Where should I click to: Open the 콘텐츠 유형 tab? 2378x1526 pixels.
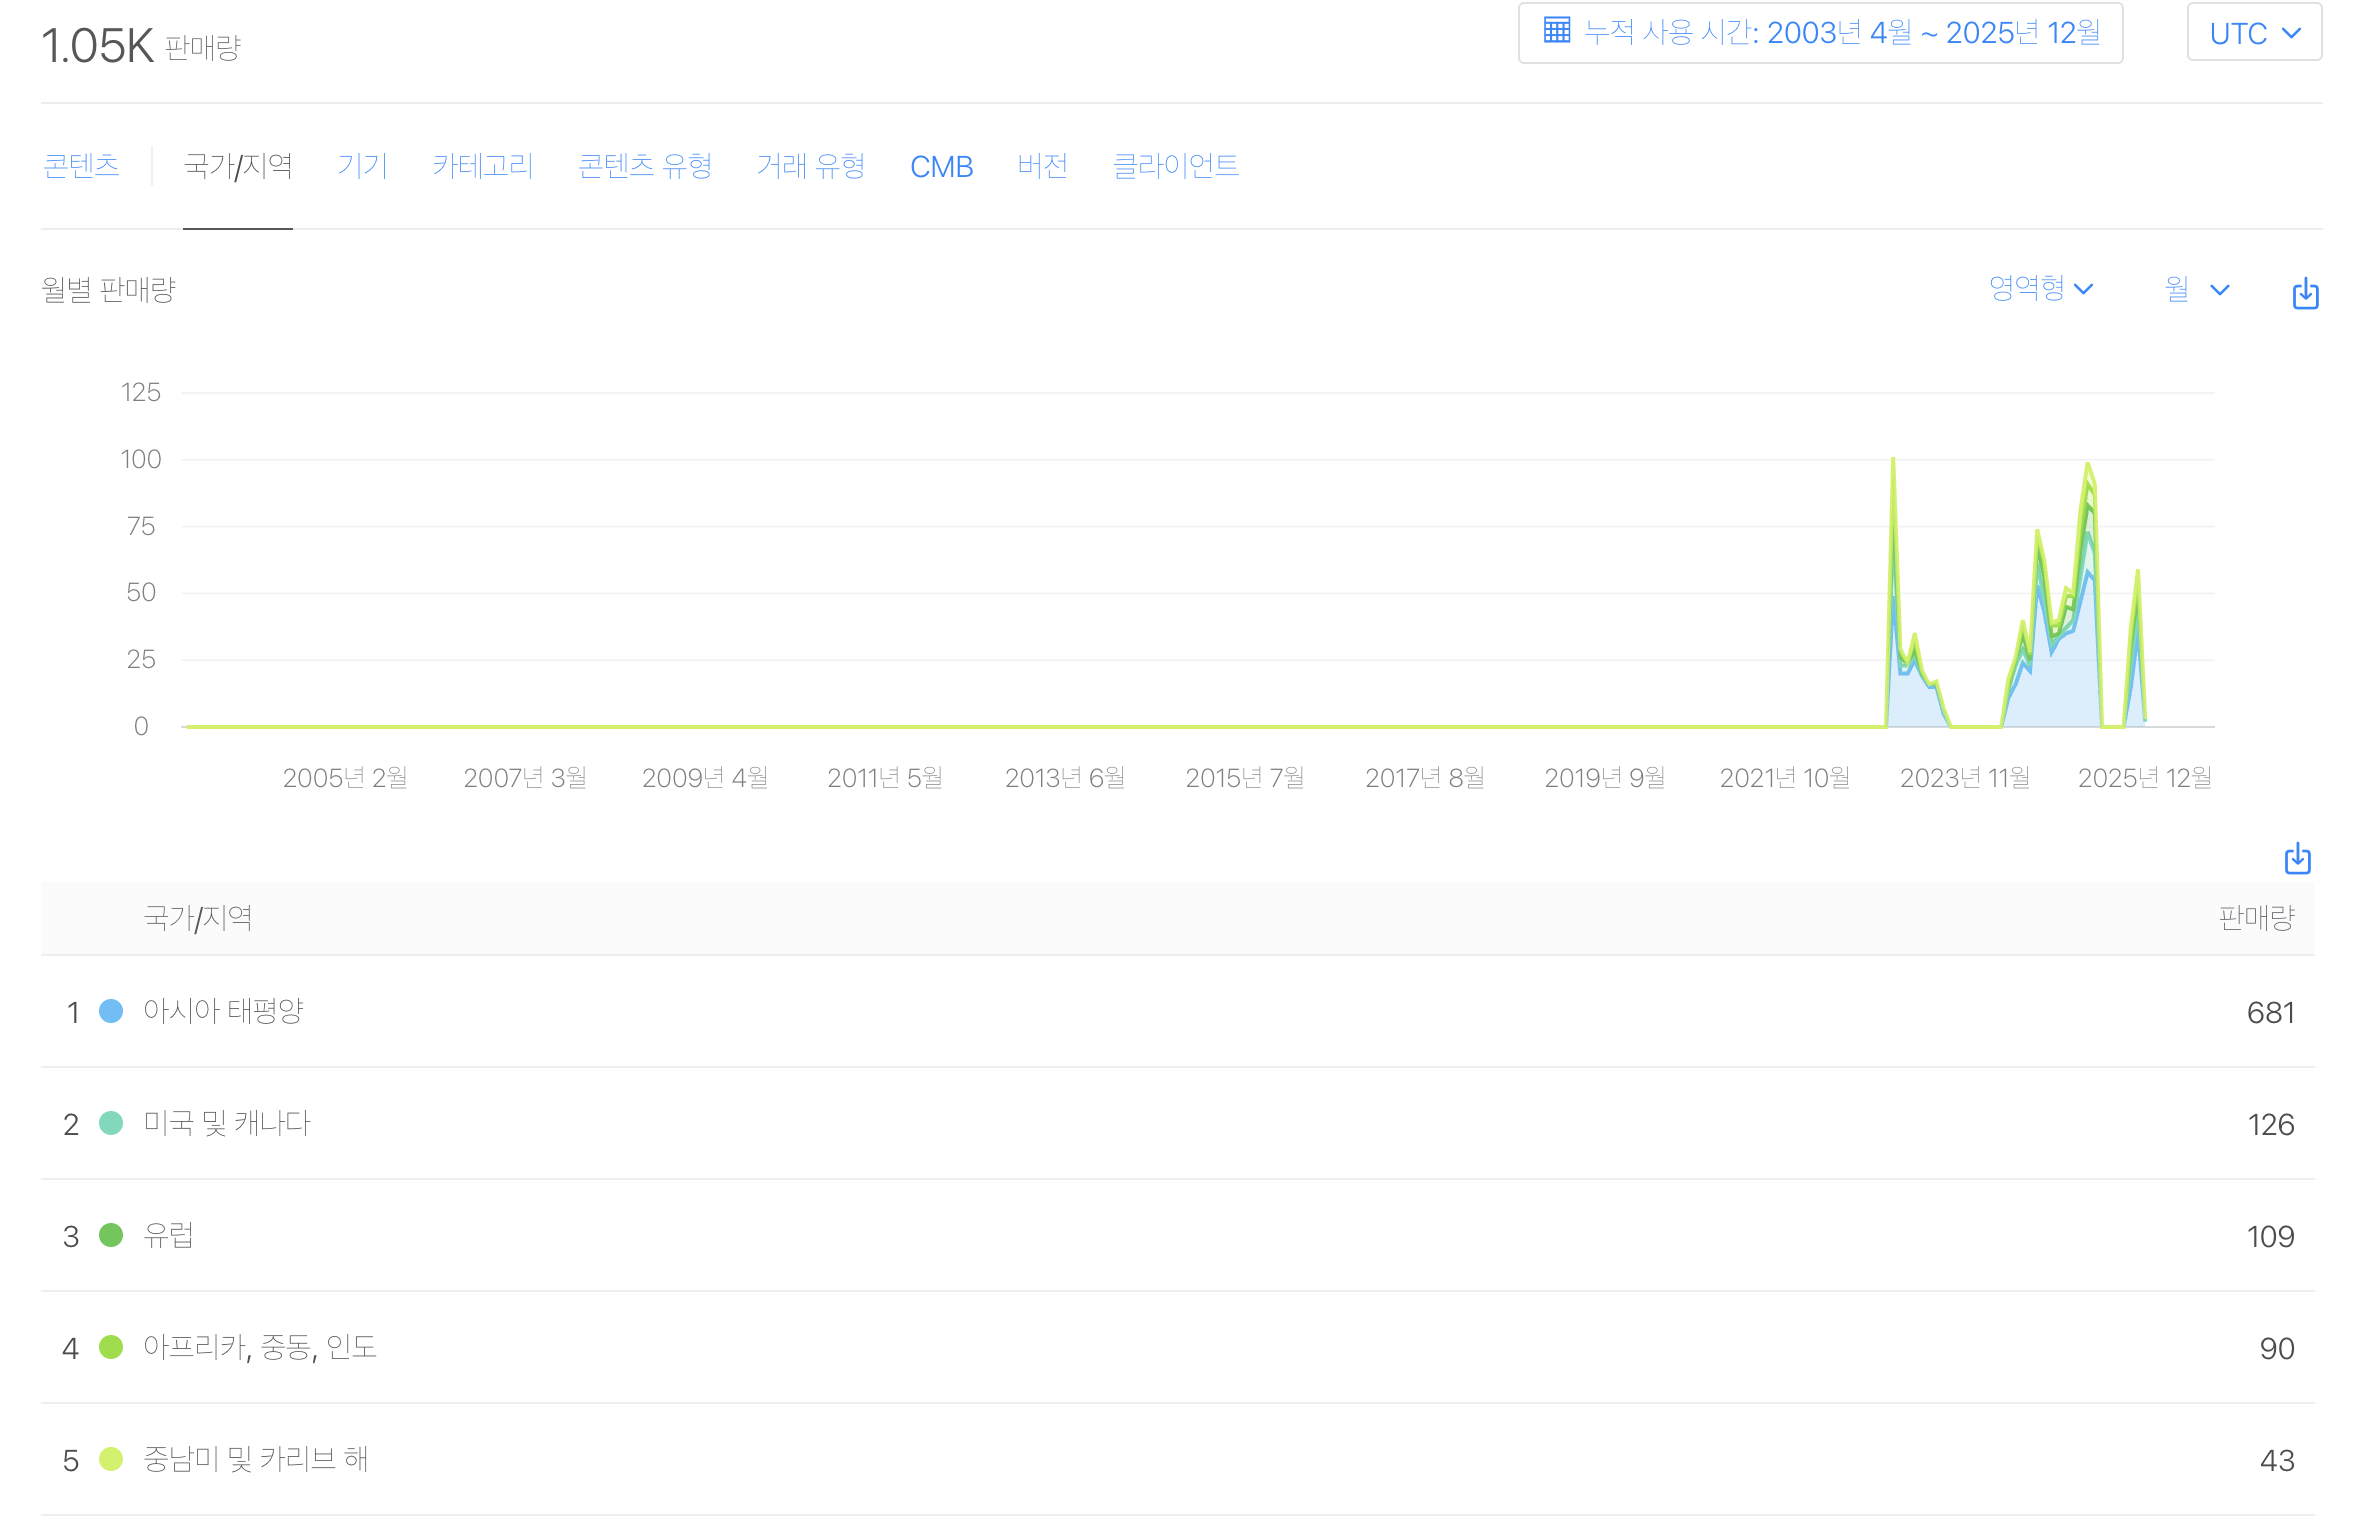(645, 166)
